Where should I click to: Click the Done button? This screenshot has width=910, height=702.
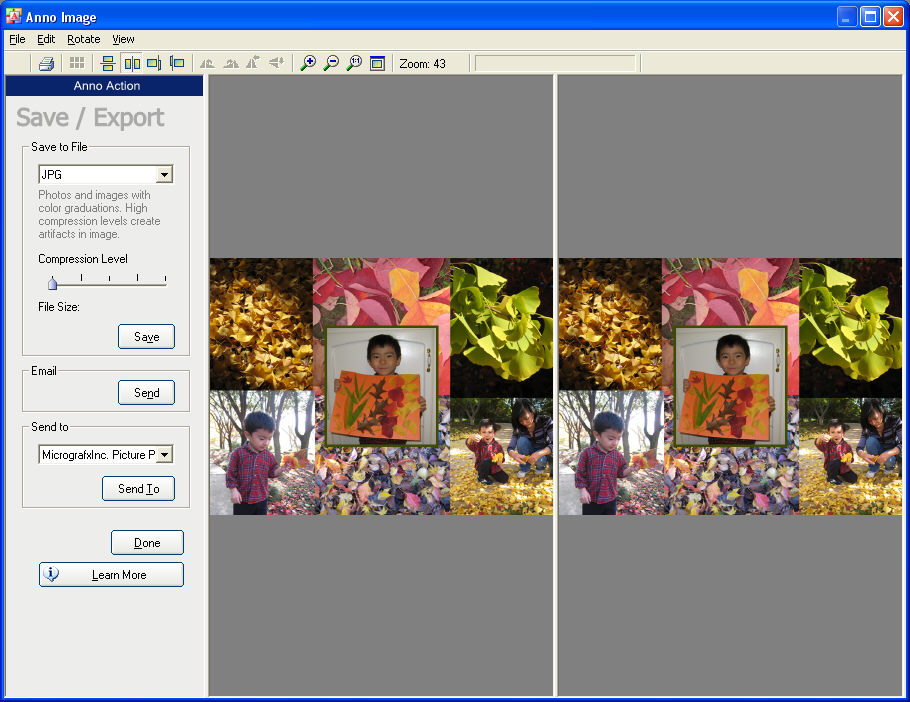pos(147,542)
